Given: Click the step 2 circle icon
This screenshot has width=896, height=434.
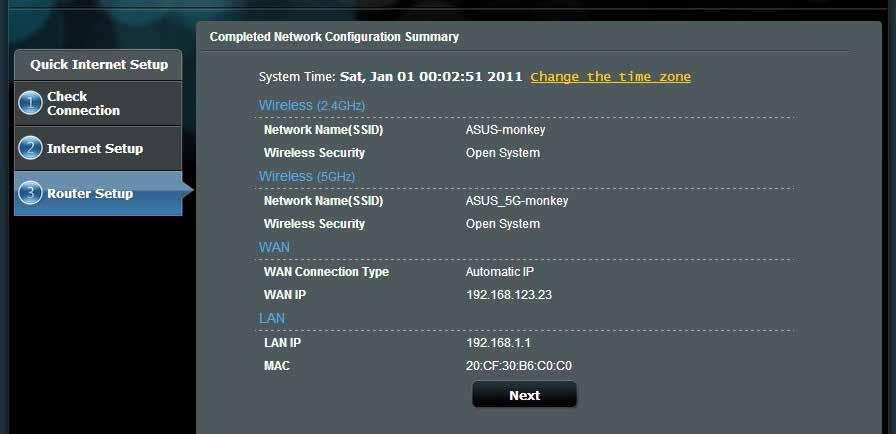Looking at the screenshot, I should pos(30,148).
